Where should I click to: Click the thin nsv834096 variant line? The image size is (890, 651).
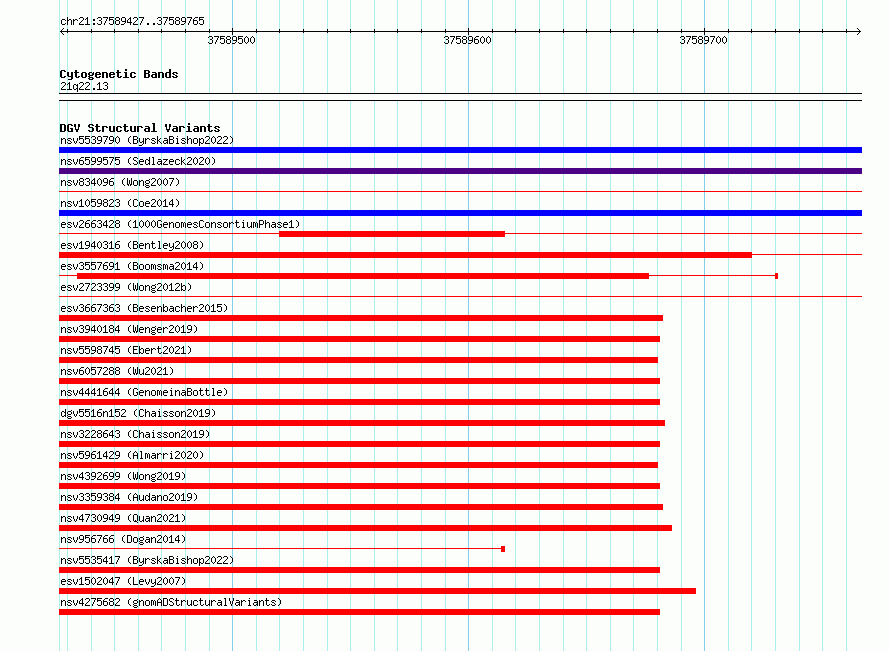(460, 192)
